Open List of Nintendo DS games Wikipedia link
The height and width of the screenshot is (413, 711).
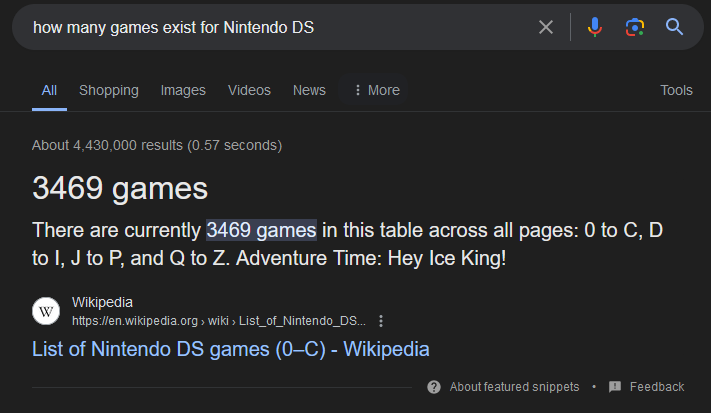coord(230,349)
